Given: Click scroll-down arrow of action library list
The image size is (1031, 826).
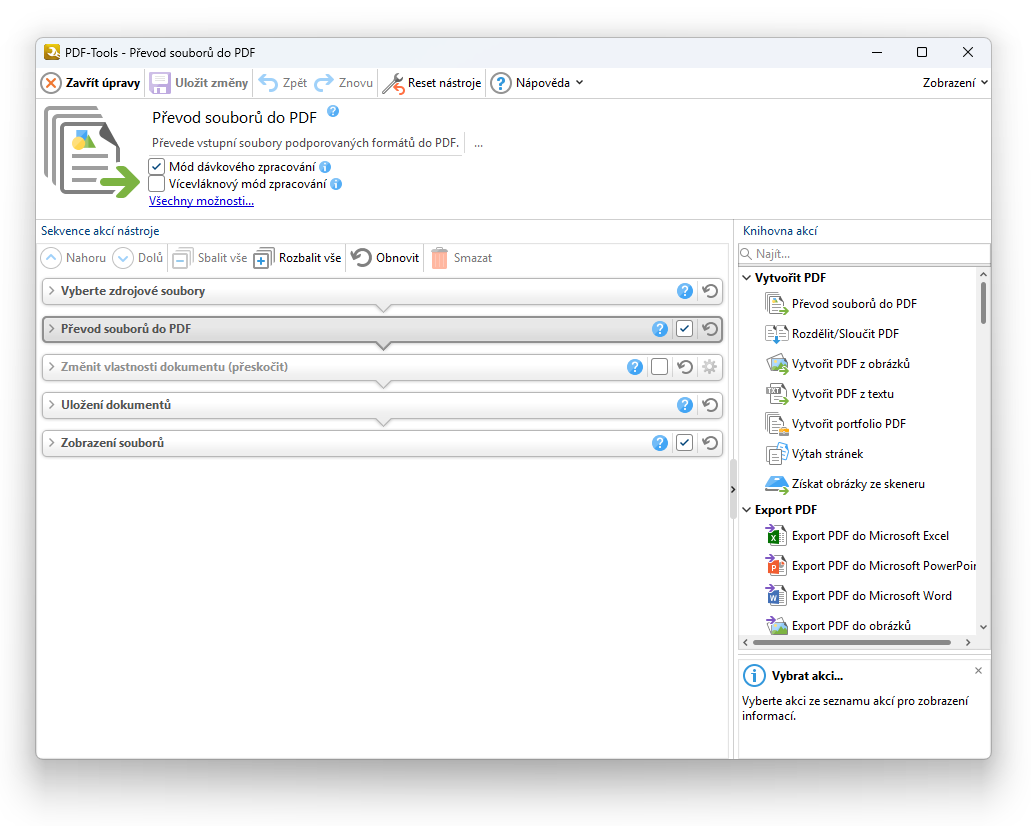Looking at the screenshot, I should coord(983,627).
